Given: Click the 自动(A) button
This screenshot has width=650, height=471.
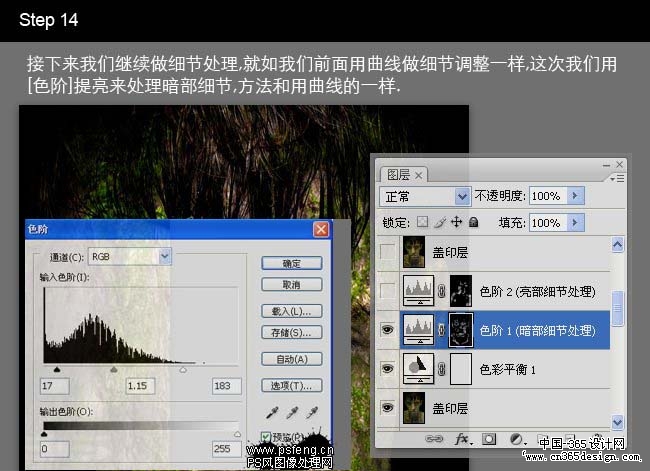Looking at the screenshot, I should click(292, 359).
